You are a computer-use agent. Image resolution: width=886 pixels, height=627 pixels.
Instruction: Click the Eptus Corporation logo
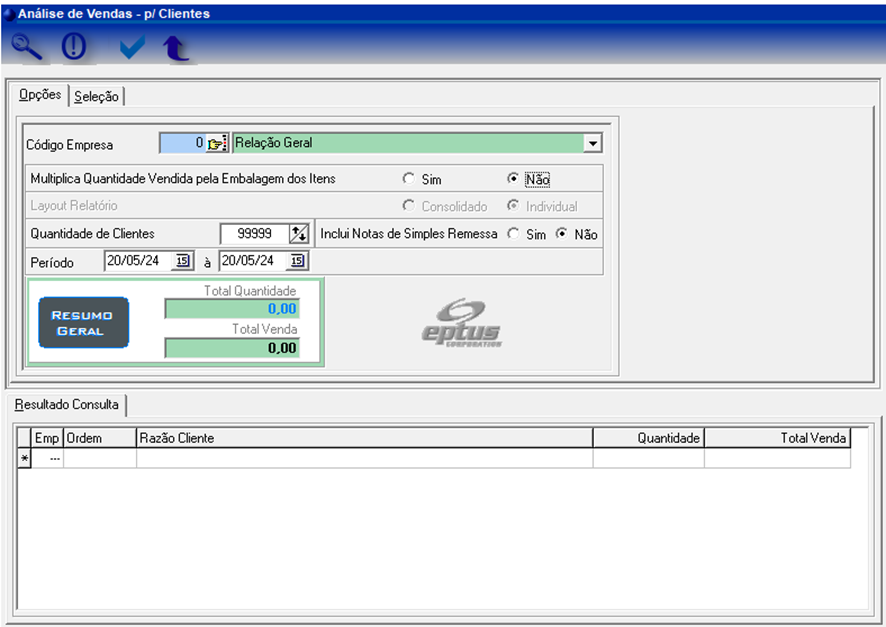461,323
